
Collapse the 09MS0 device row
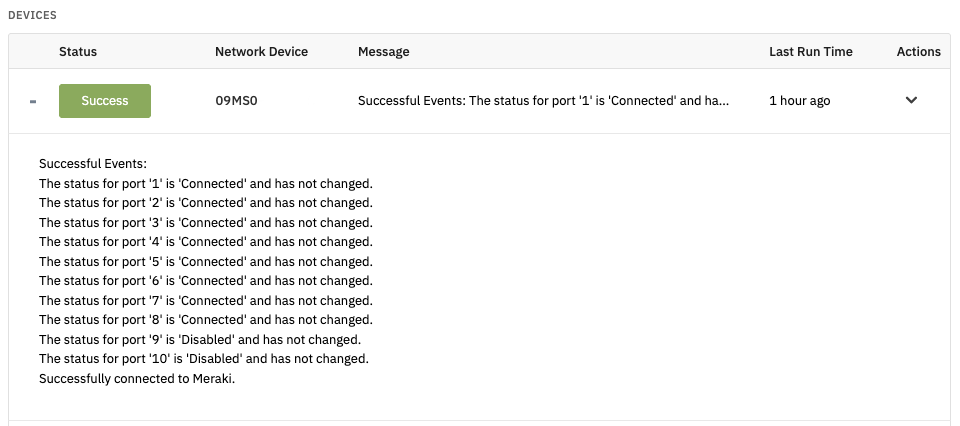click(33, 101)
